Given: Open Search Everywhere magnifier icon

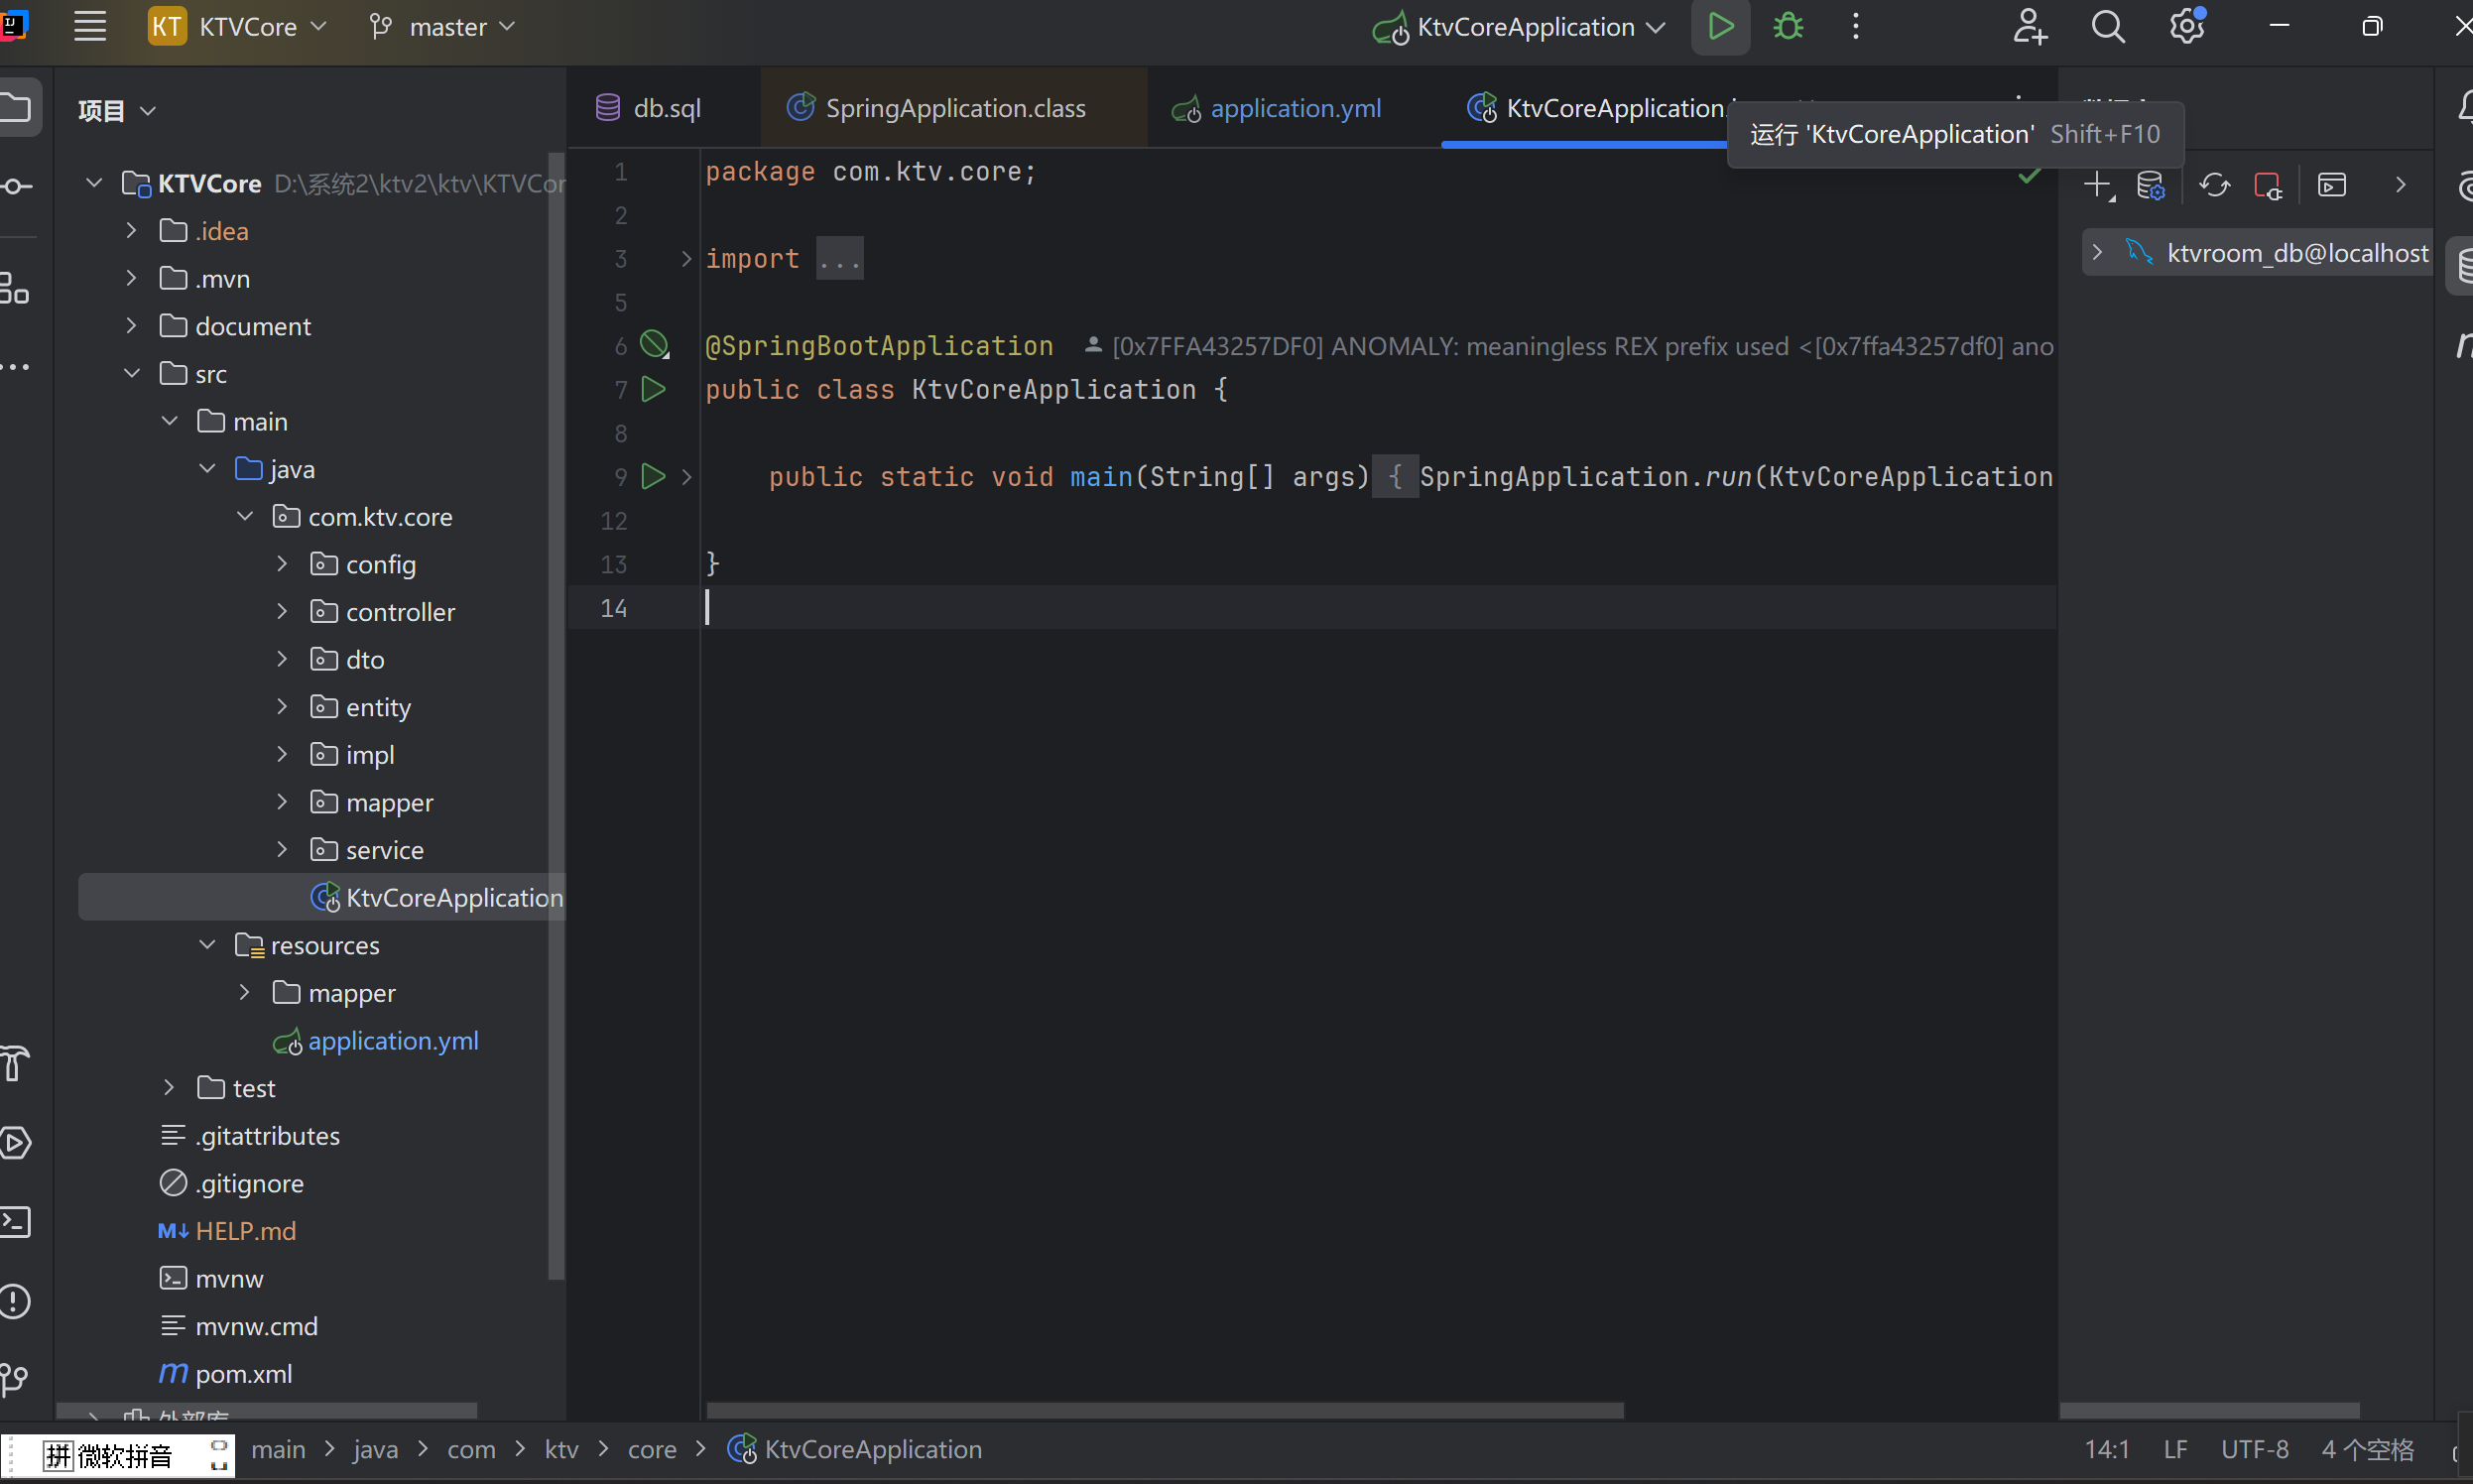Looking at the screenshot, I should (x=2107, y=27).
